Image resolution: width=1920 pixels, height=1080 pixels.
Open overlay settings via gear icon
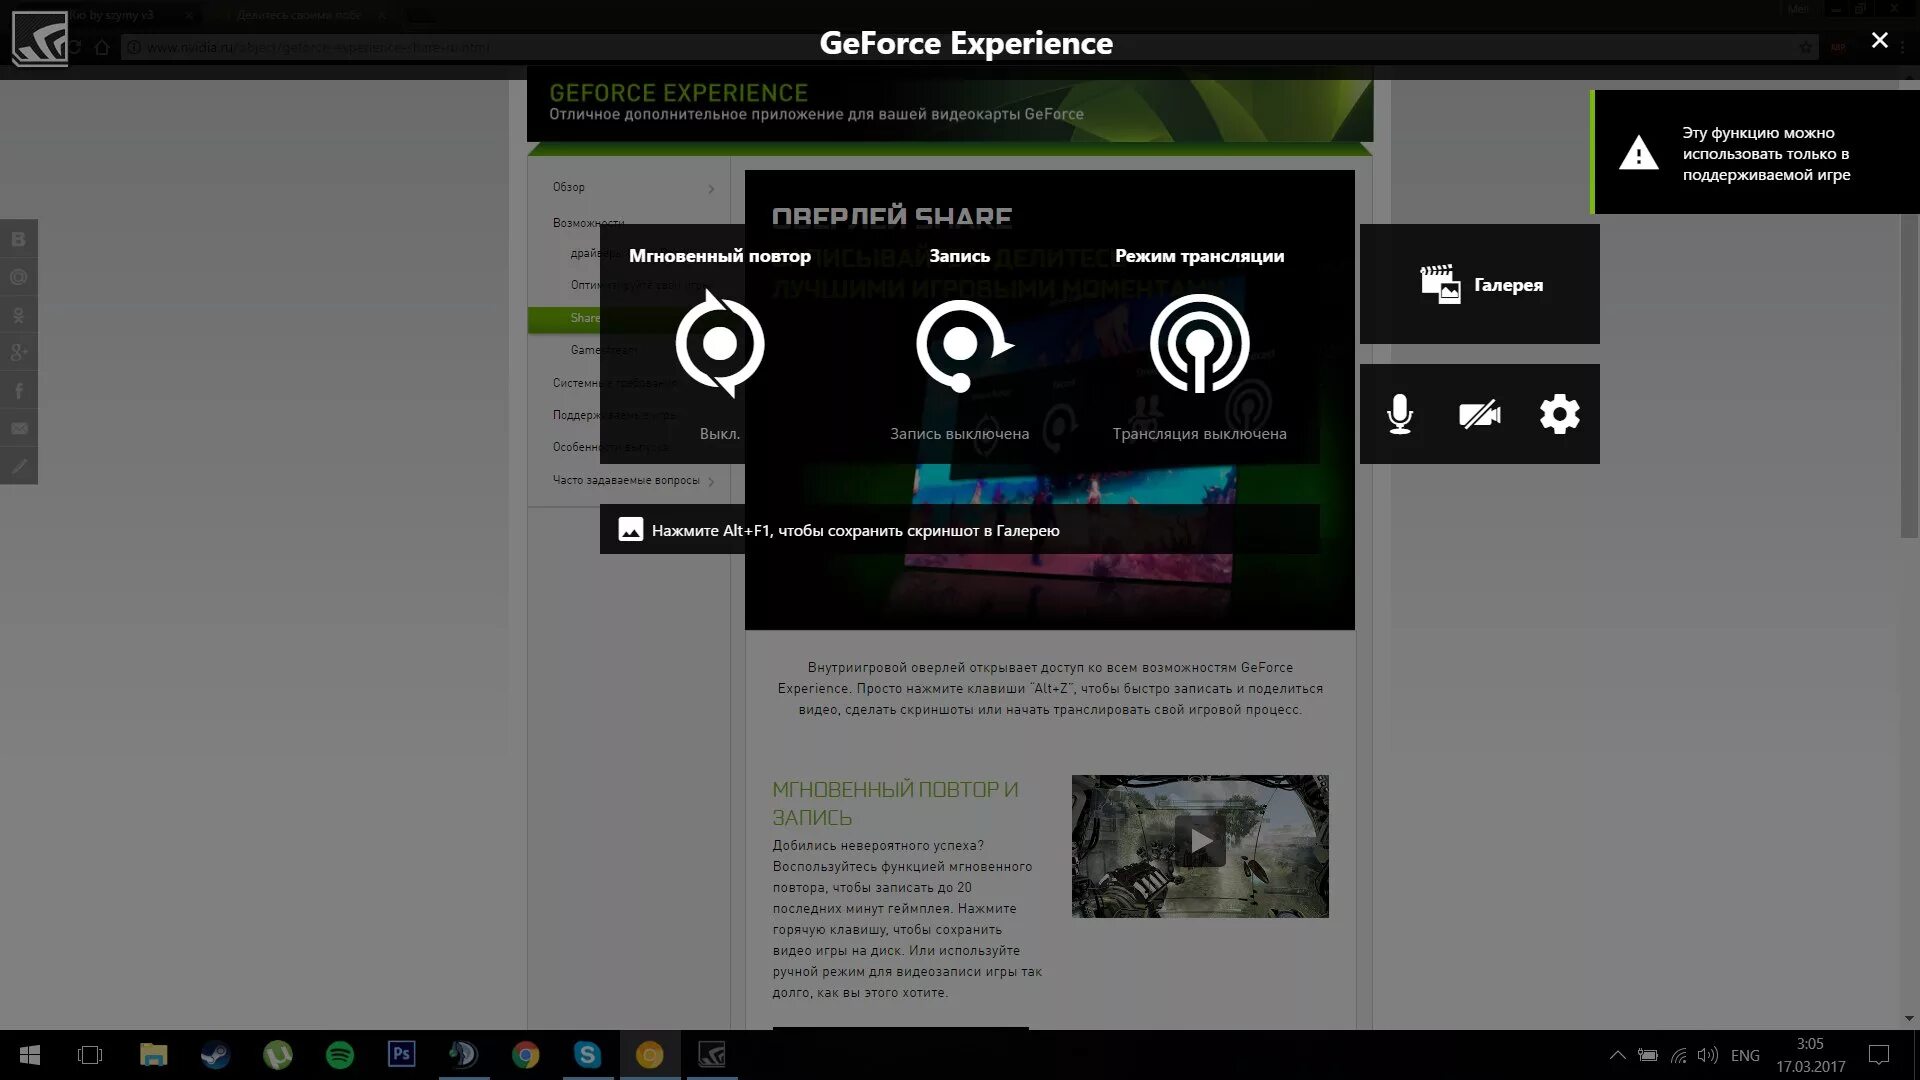pos(1560,414)
